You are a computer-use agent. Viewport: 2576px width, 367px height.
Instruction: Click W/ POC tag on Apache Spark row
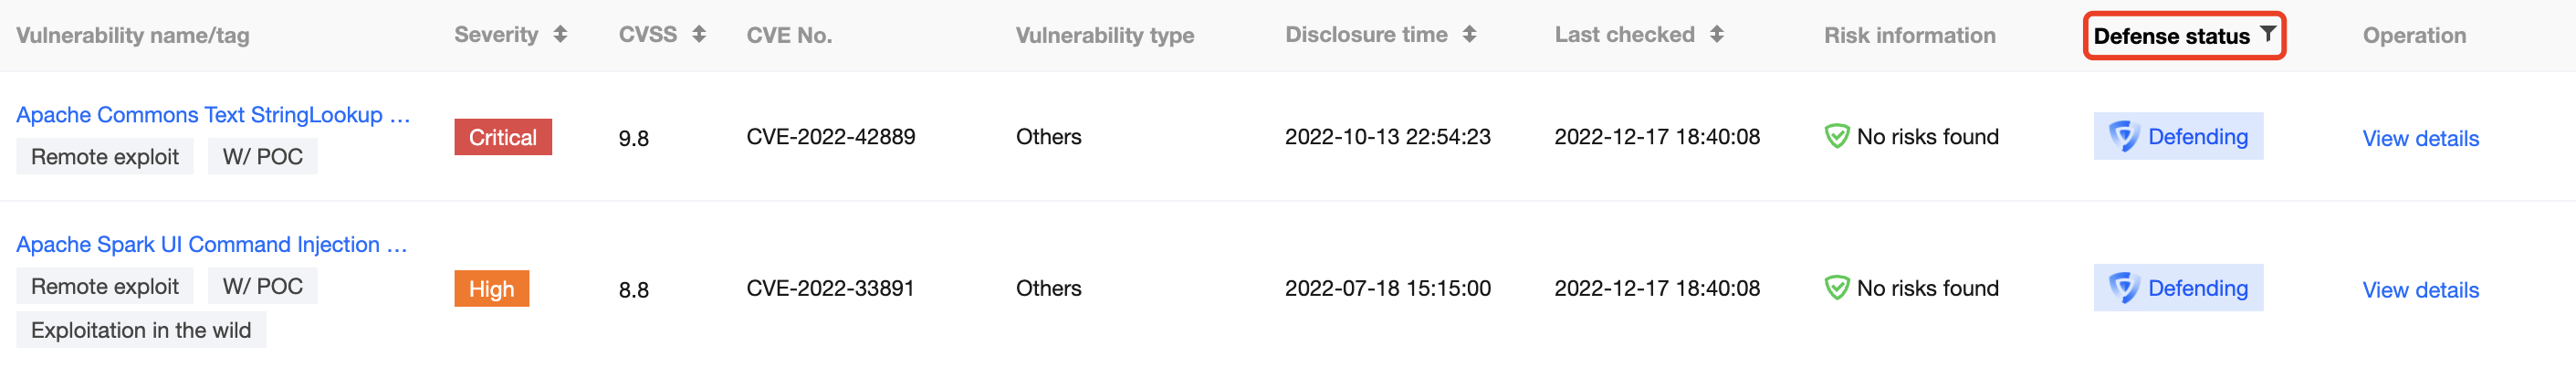tap(262, 287)
